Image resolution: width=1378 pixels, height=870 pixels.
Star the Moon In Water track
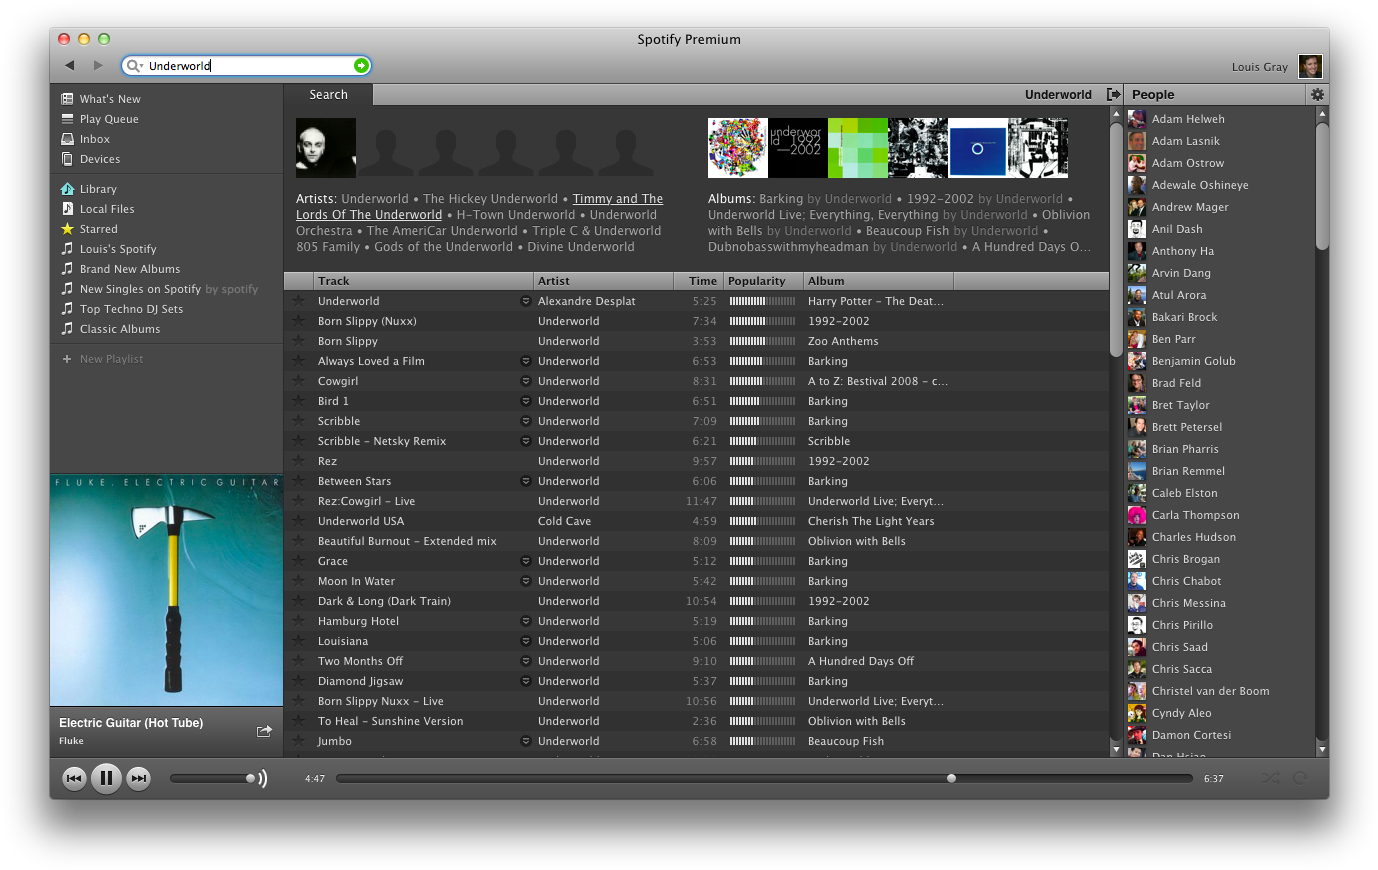298,581
